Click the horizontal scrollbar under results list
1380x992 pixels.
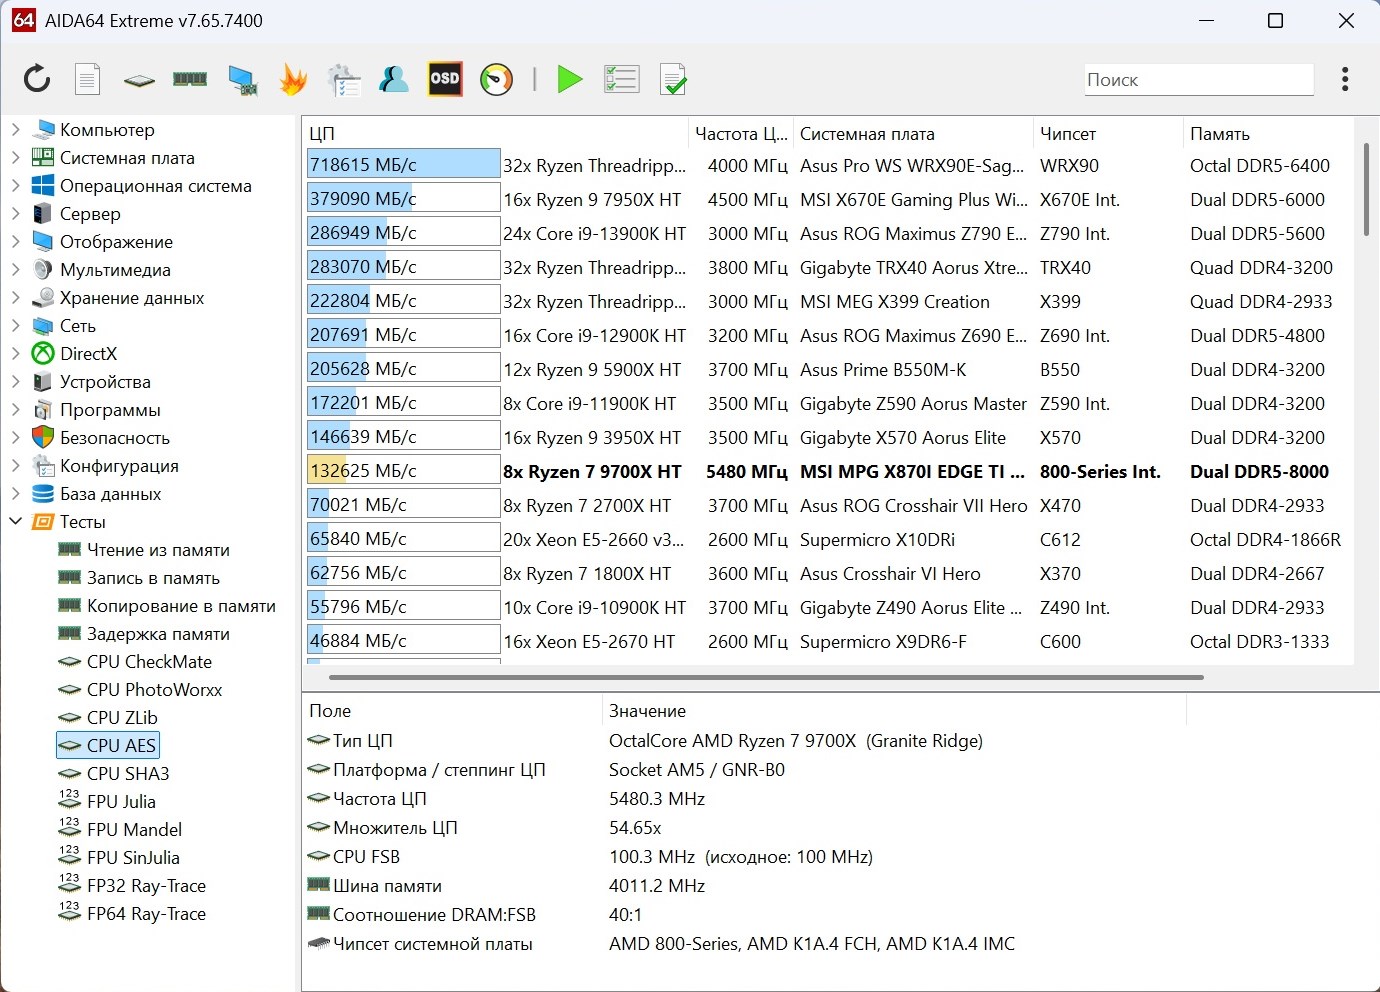[x=765, y=677]
